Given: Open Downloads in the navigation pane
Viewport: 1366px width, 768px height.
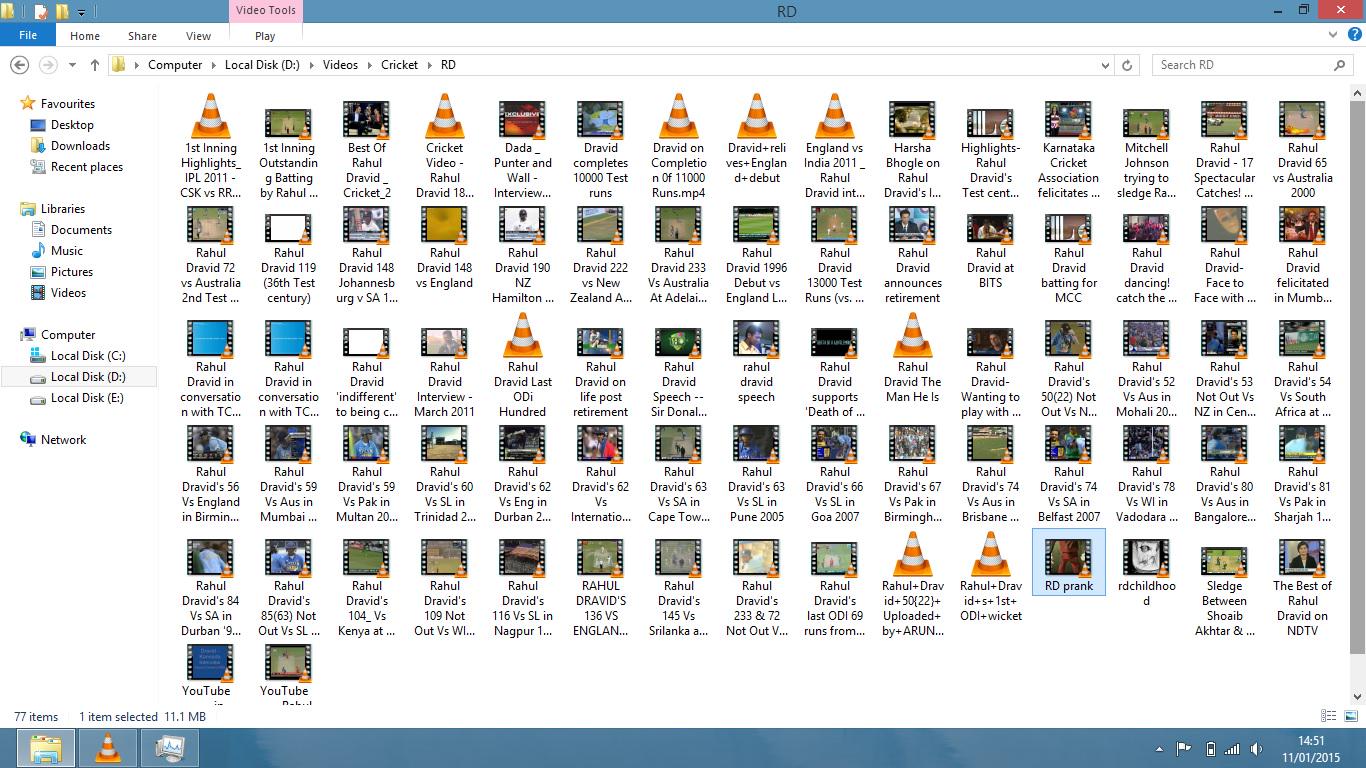Looking at the screenshot, I should coord(80,146).
